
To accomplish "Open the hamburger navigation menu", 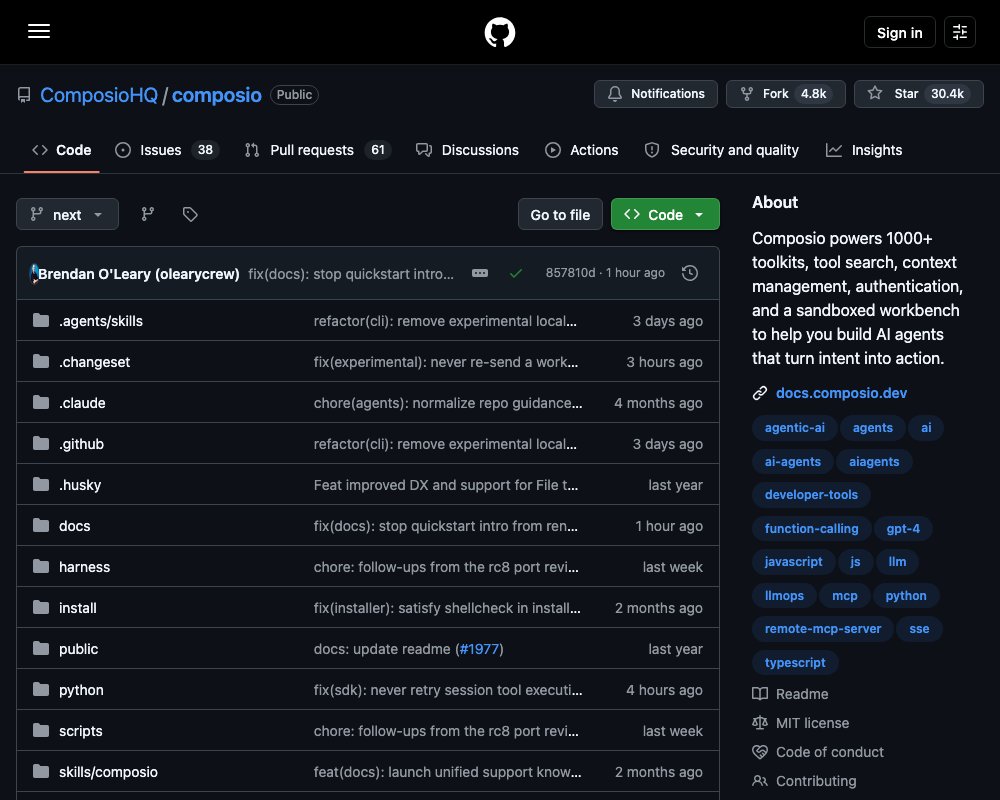I will [x=39, y=31].
